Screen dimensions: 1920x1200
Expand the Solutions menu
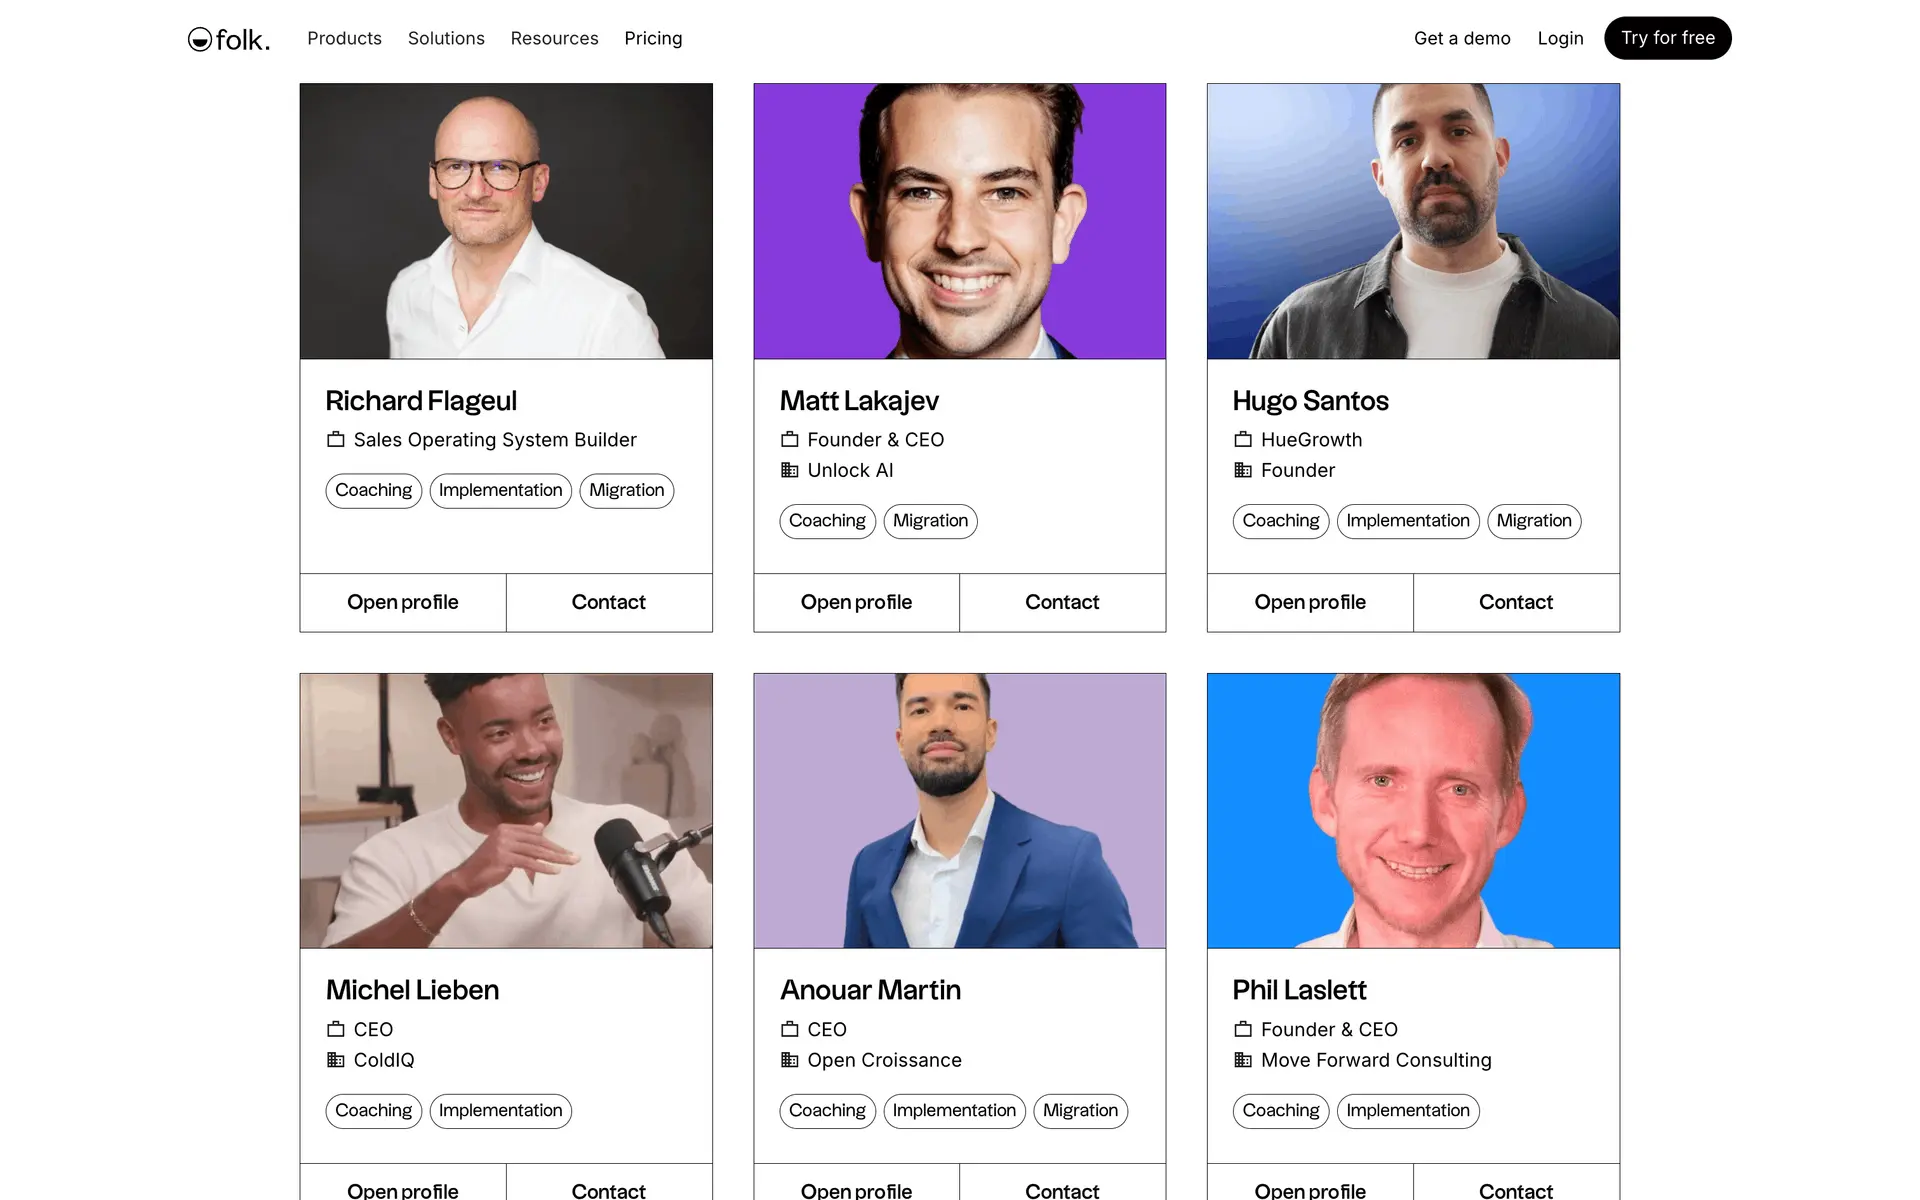click(x=446, y=38)
